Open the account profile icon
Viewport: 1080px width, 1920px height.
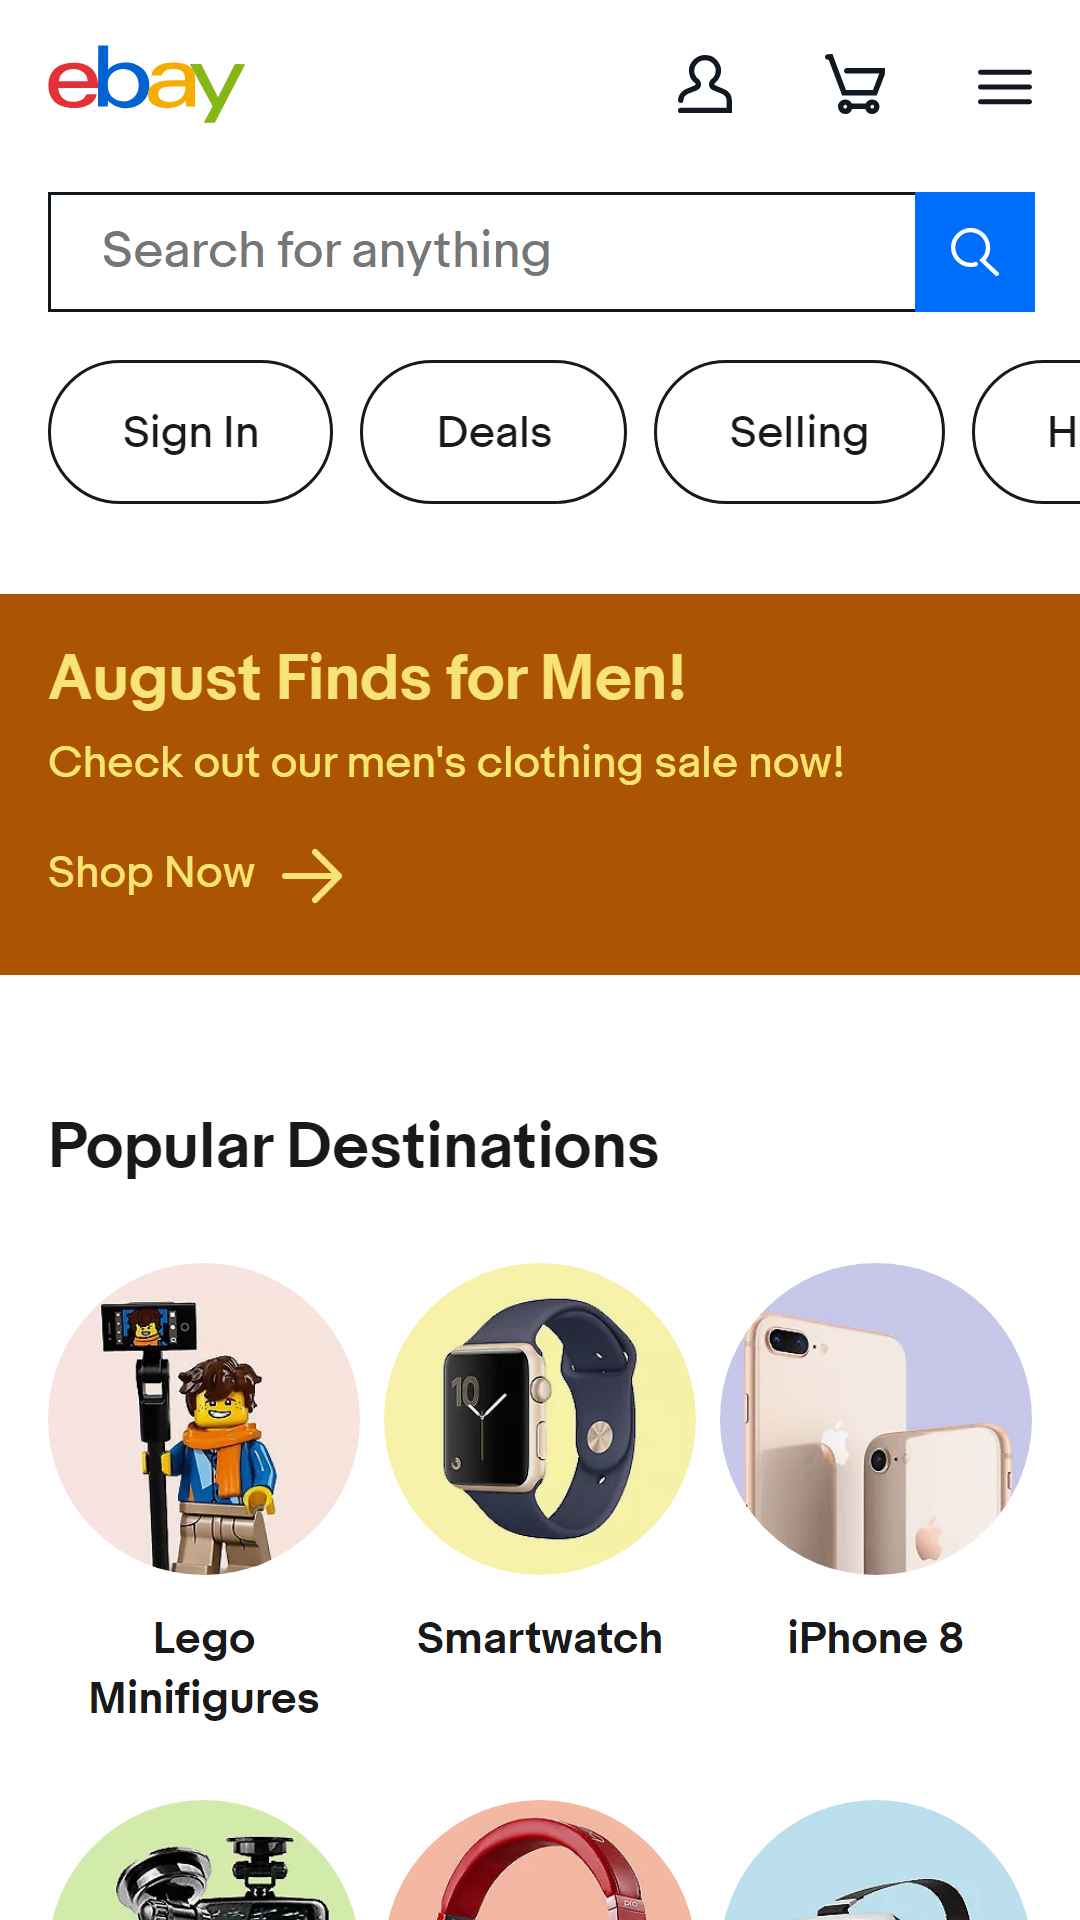click(705, 85)
